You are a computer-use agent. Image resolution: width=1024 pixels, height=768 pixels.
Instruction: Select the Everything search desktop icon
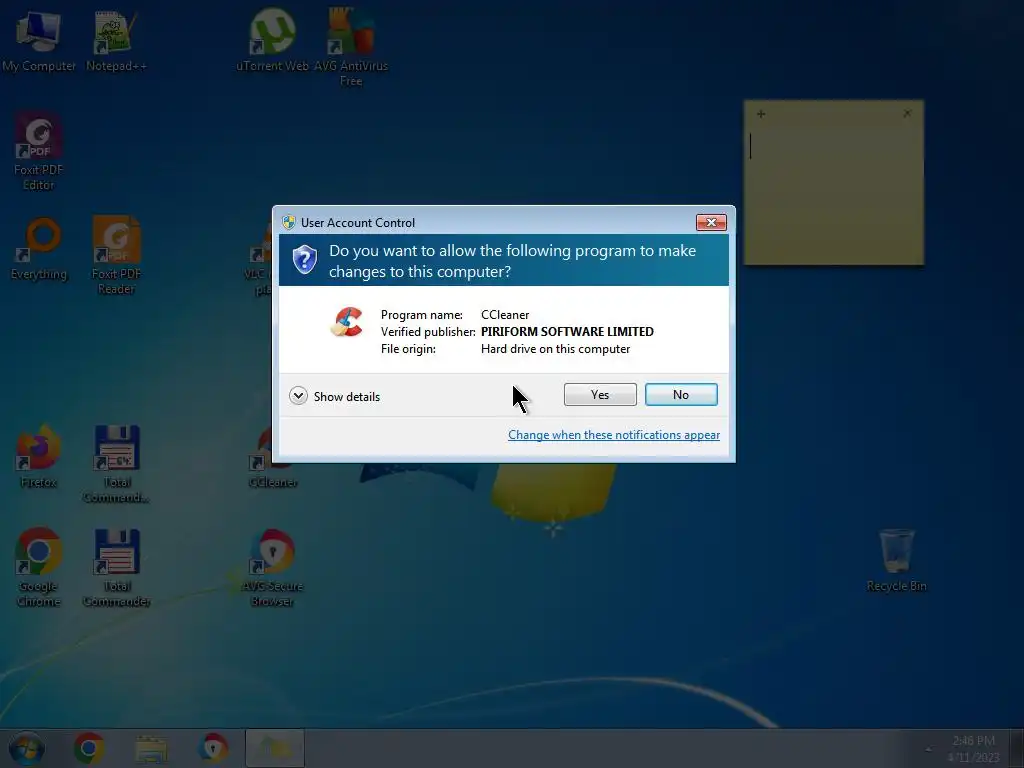[x=39, y=249]
